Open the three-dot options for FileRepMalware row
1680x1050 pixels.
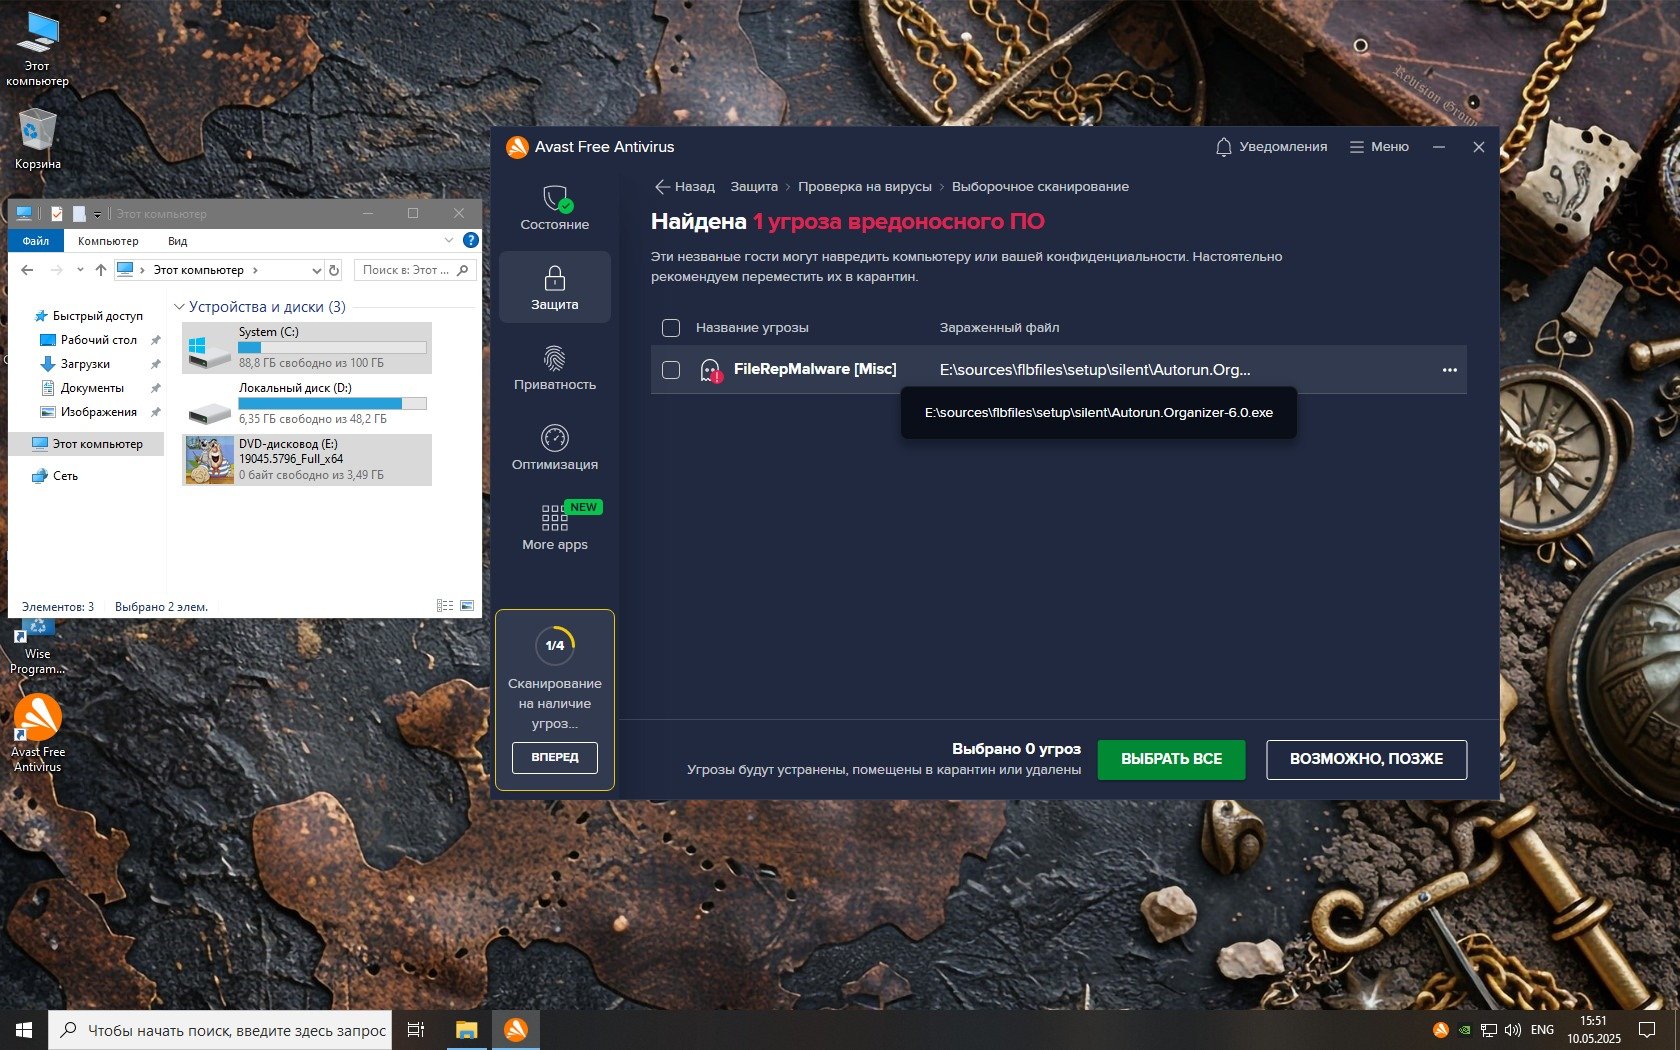click(1450, 370)
